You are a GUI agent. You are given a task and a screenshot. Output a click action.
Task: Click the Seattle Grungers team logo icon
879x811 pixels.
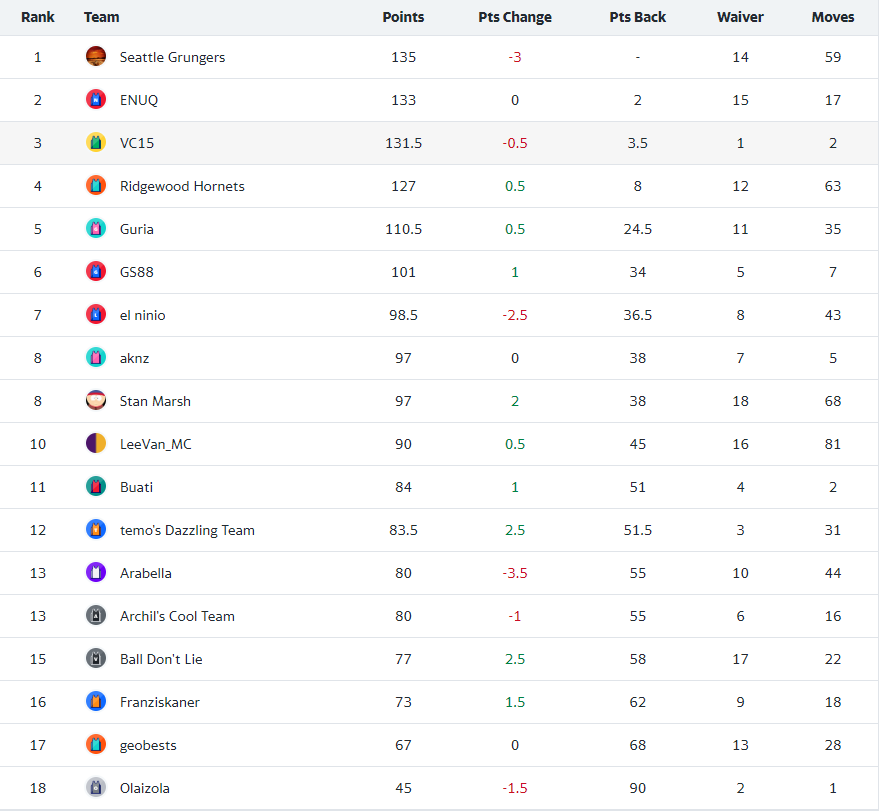(96, 57)
